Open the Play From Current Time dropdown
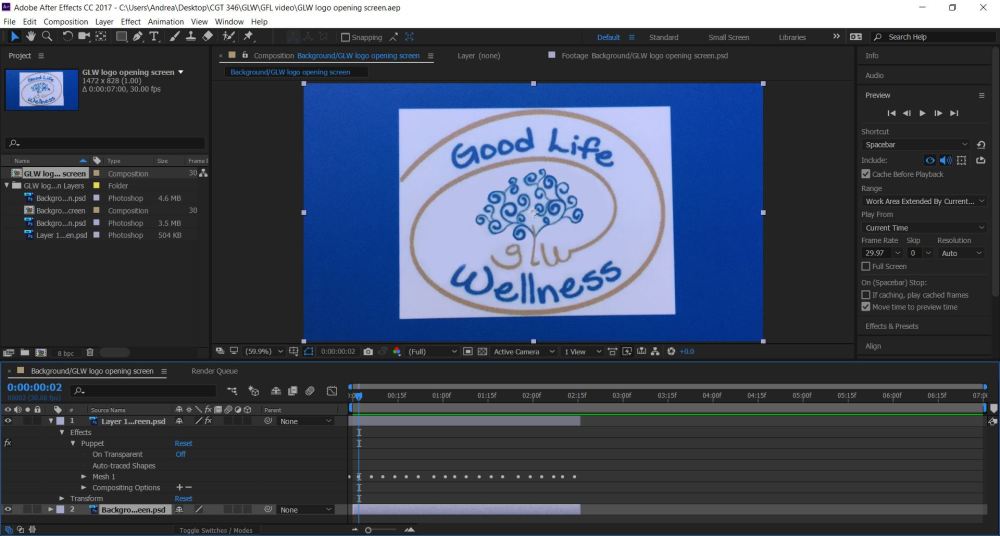Image resolution: width=1000 pixels, height=536 pixels. [x=923, y=228]
